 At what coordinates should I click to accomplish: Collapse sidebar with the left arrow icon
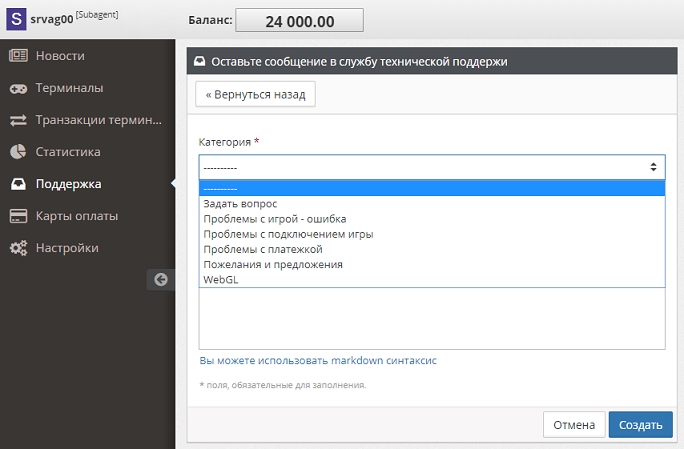(160, 280)
